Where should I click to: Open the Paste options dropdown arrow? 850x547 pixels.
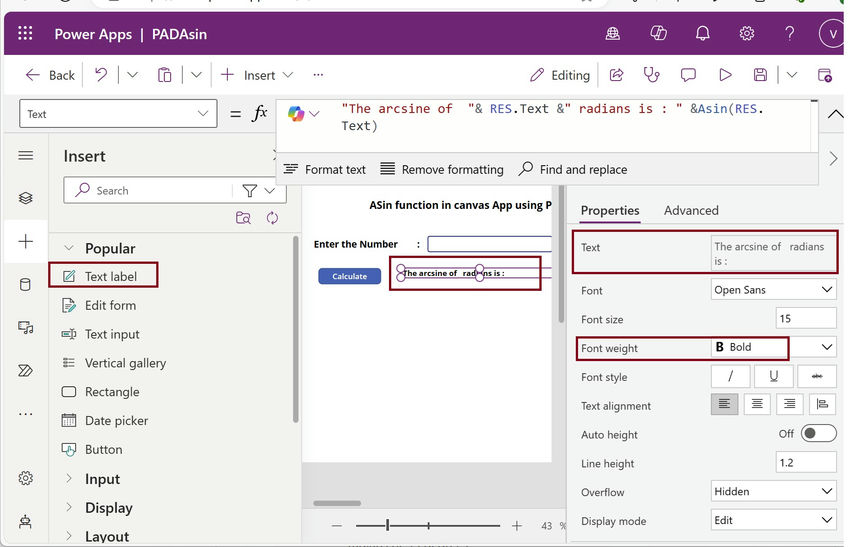(x=196, y=75)
